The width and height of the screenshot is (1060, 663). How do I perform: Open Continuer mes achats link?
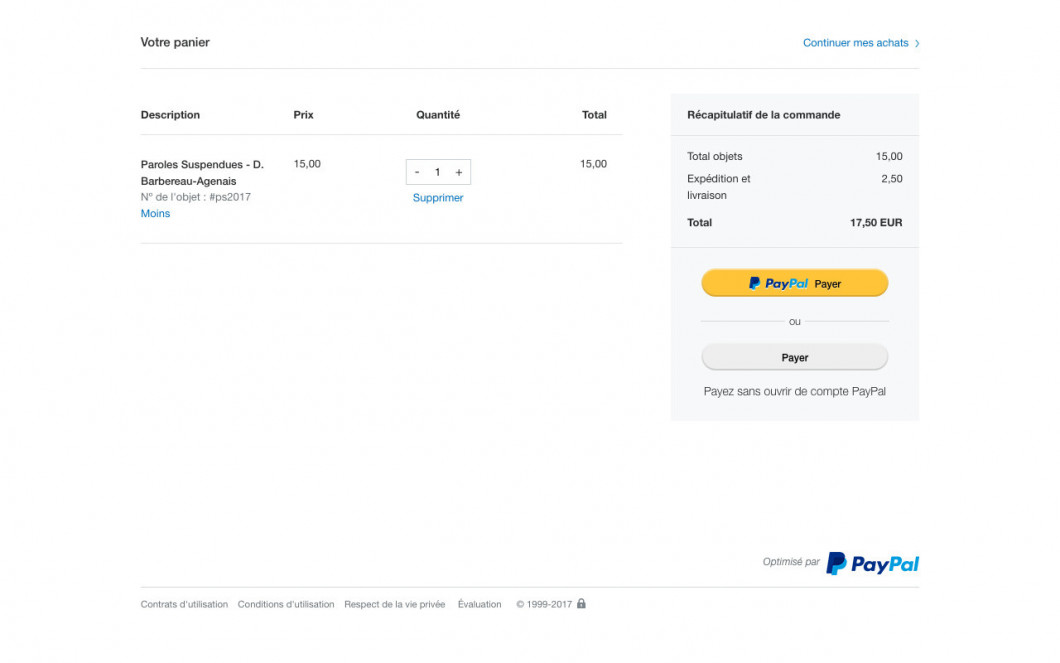pyautogui.click(x=855, y=43)
